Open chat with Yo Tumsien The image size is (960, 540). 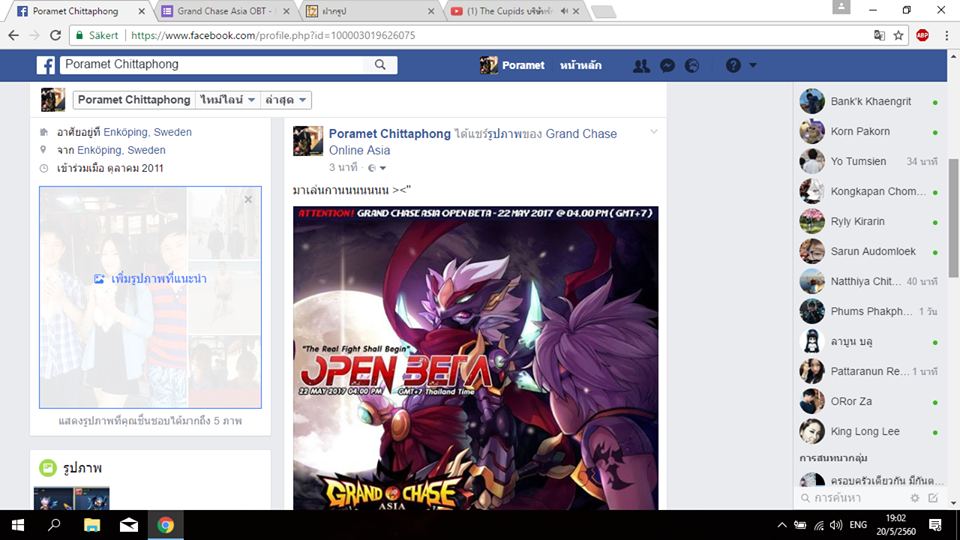[869, 162]
